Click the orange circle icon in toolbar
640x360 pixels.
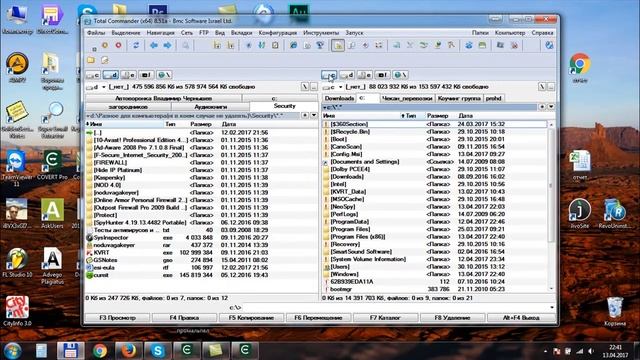point(105,45)
